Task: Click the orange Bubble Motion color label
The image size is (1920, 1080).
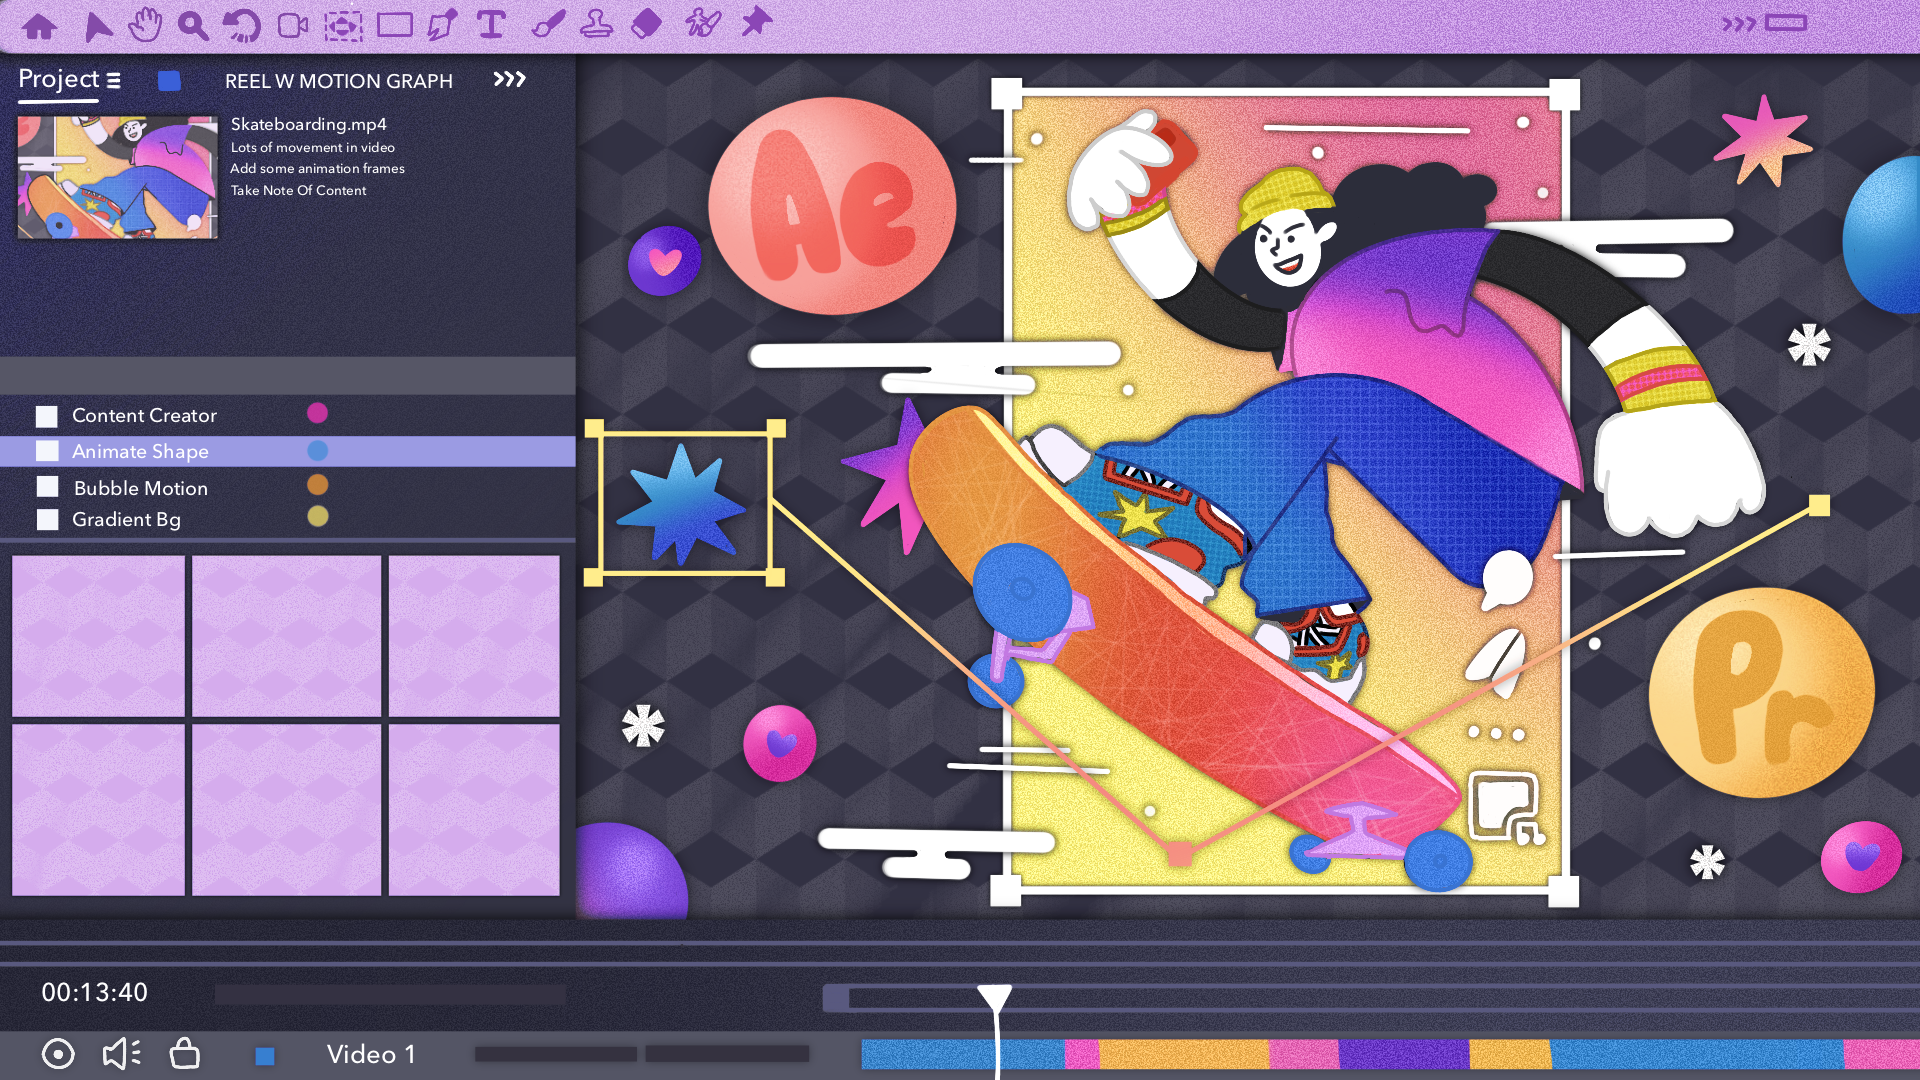Action: click(x=317, y=485)
